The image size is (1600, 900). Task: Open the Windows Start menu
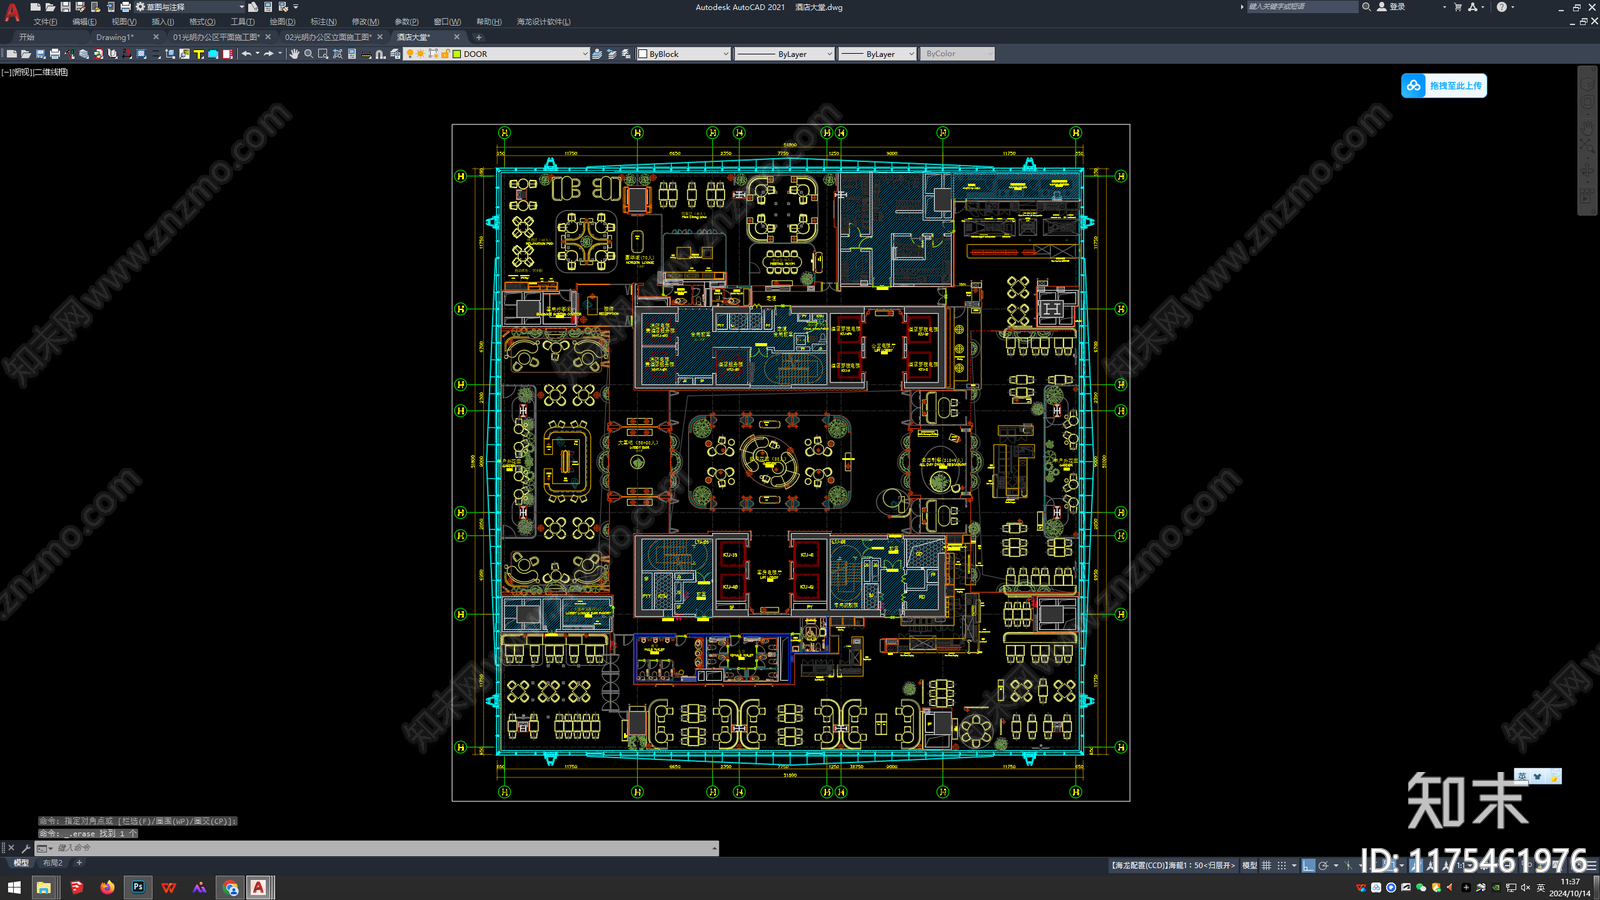pyautogui.click(x=14, y=887)
